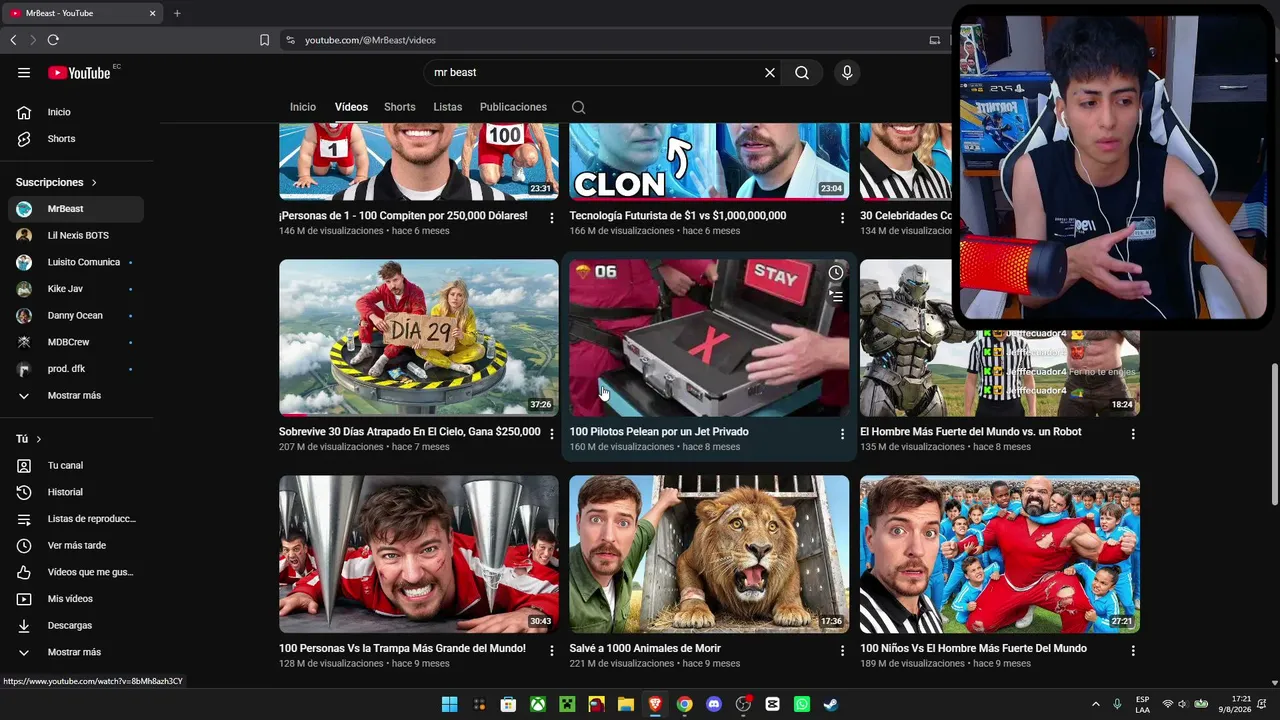Open options for Sobrevive 30 Días video
This screenshot has height=720, width=1280.
[x=552, y=434]
